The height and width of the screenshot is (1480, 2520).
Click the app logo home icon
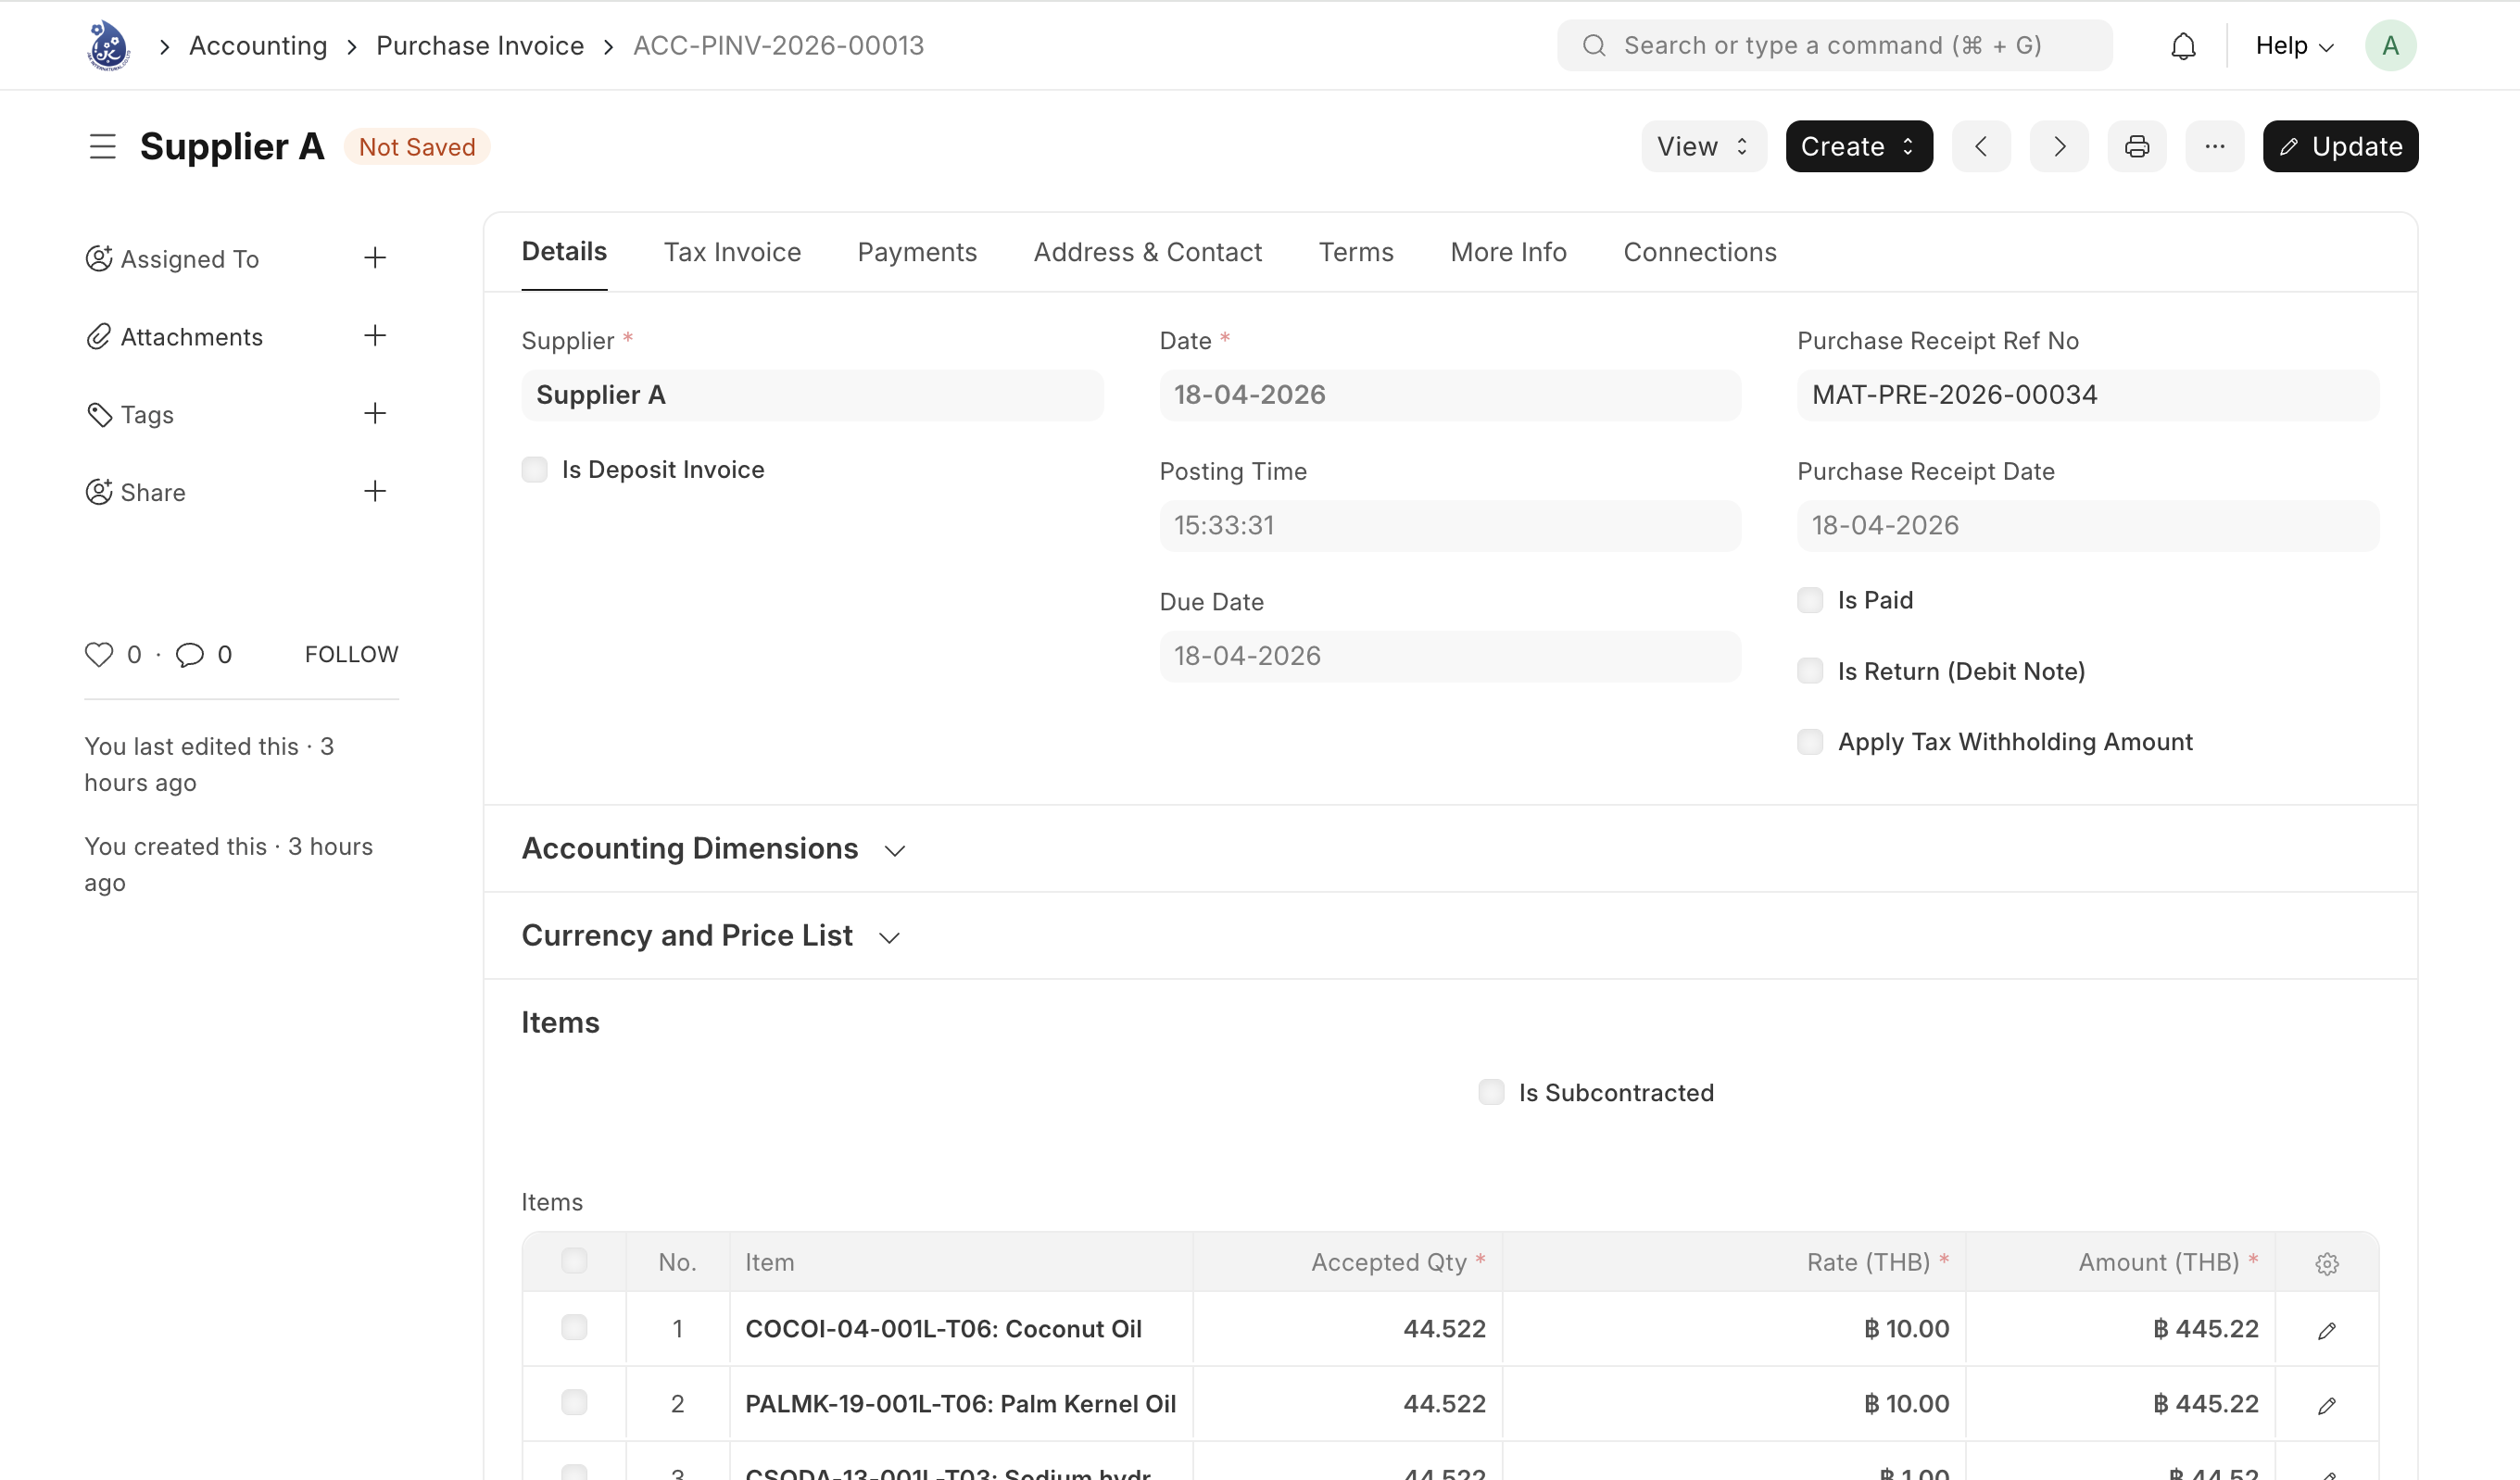point(108,45)
